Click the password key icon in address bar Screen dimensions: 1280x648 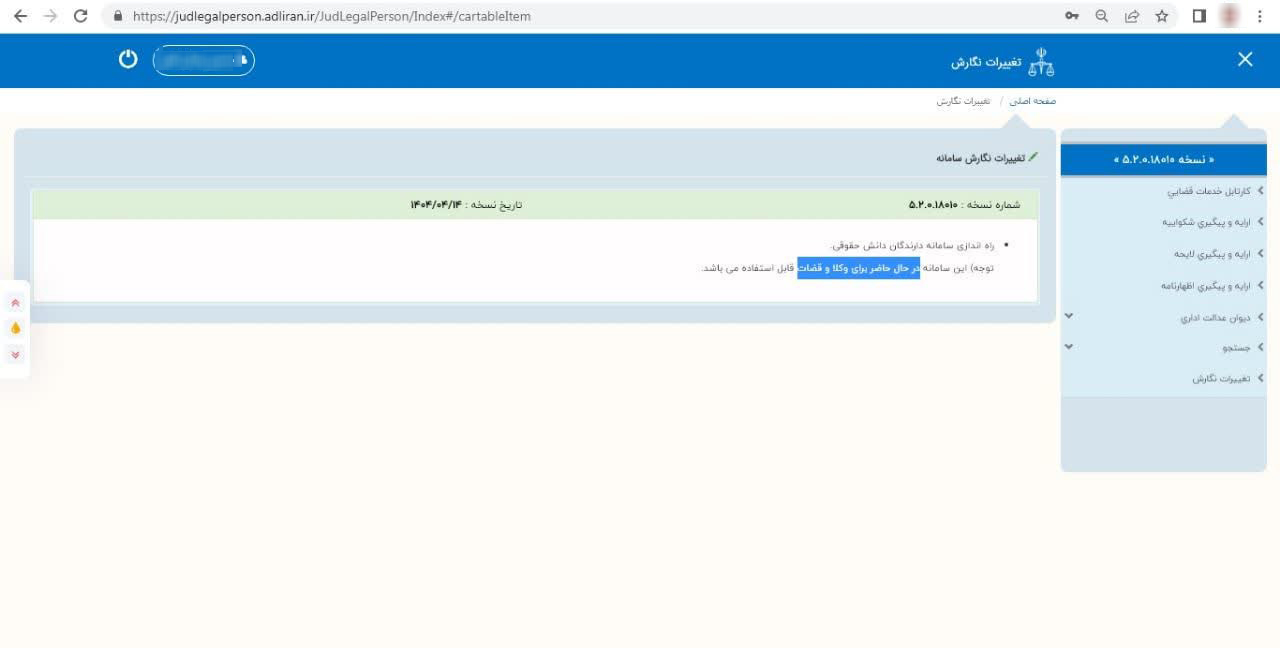(x=1072, y=16)
